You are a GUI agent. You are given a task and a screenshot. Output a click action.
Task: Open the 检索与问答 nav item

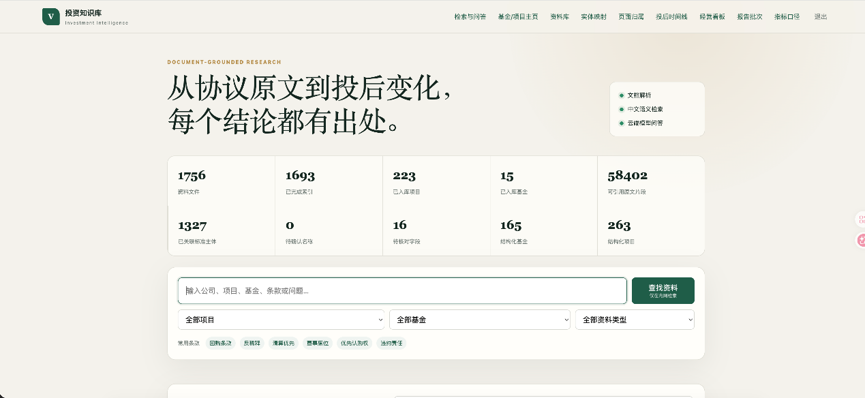470,17
